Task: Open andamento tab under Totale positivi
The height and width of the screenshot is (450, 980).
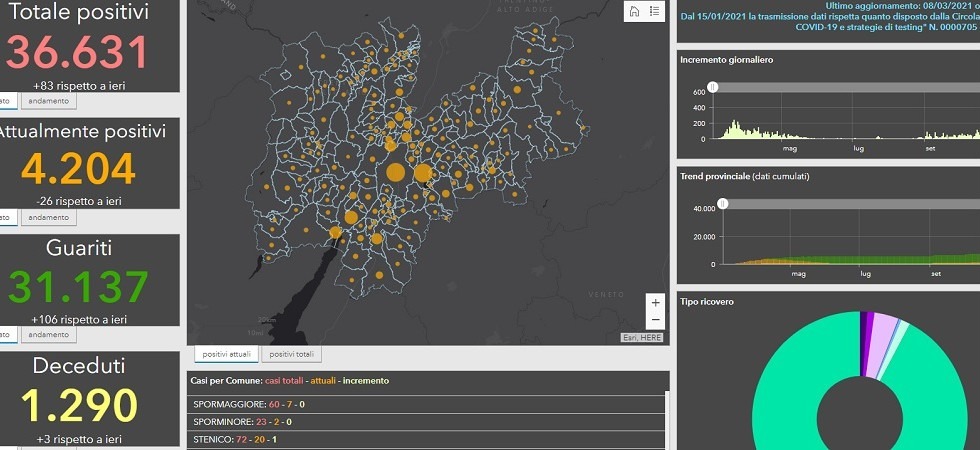Action: point(49,101)
